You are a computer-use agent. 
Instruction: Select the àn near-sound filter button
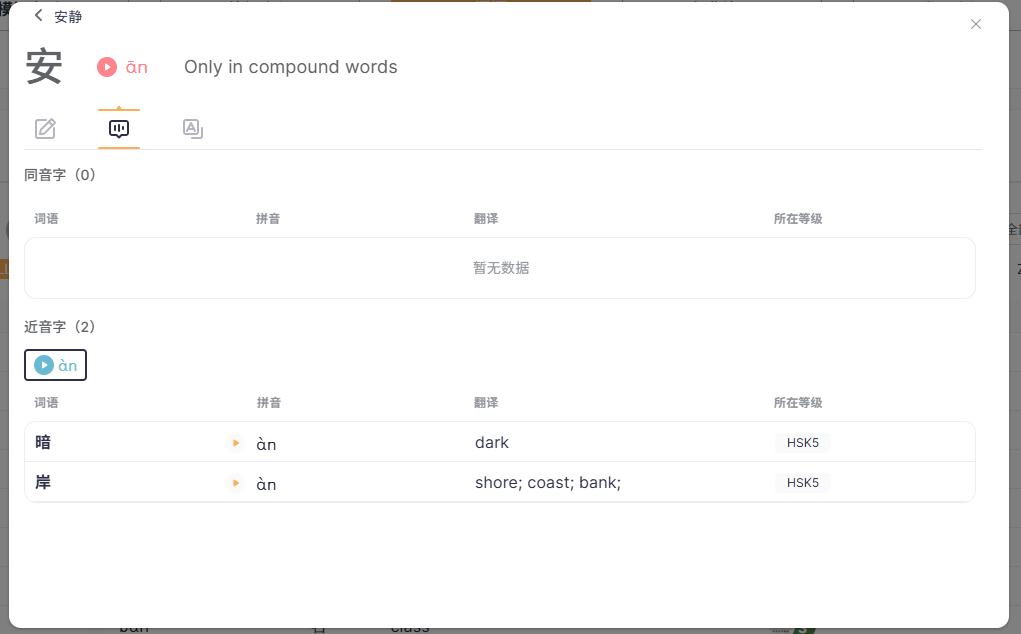(55, 365)
